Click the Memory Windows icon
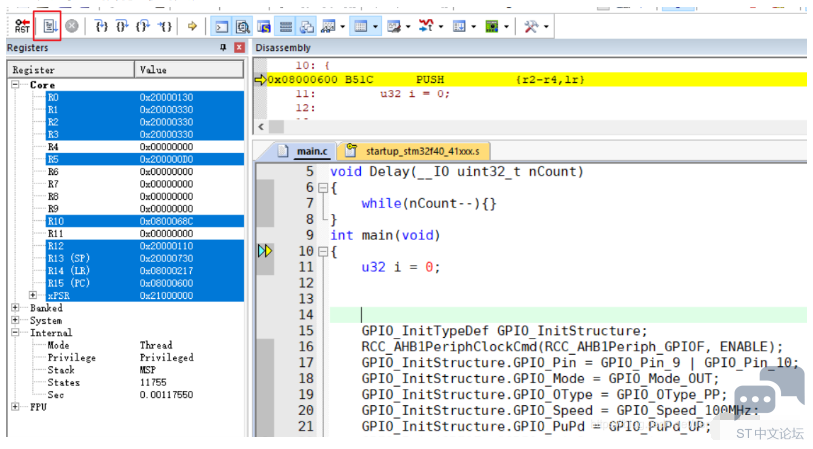813x449 pixels. 360,26
